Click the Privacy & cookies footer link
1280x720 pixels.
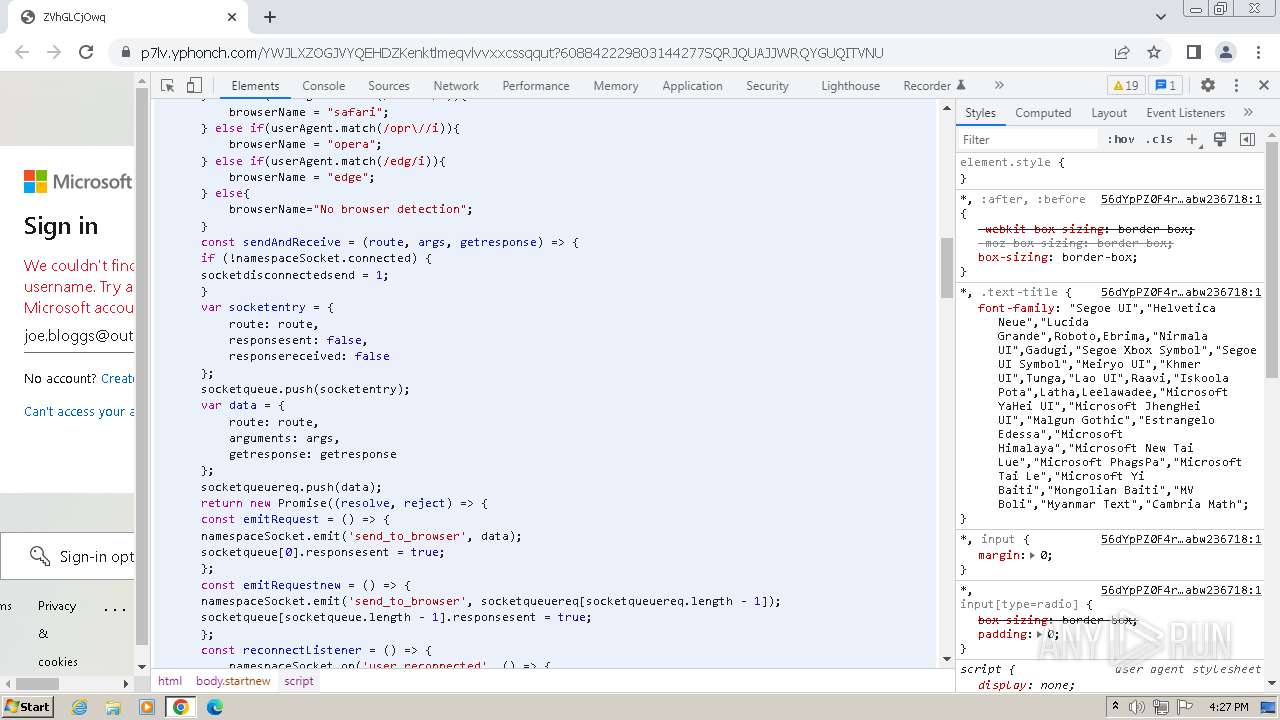click(57, 634)
